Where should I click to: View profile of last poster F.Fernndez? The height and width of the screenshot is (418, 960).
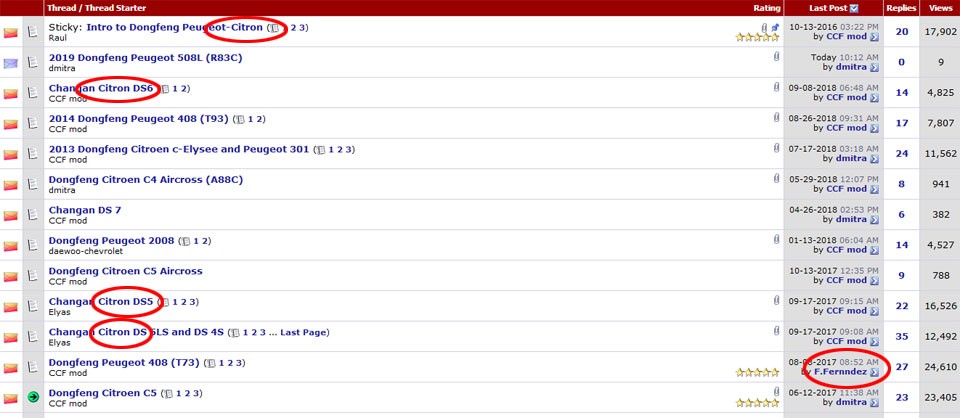pyautogui.click(x=840, y=372)
